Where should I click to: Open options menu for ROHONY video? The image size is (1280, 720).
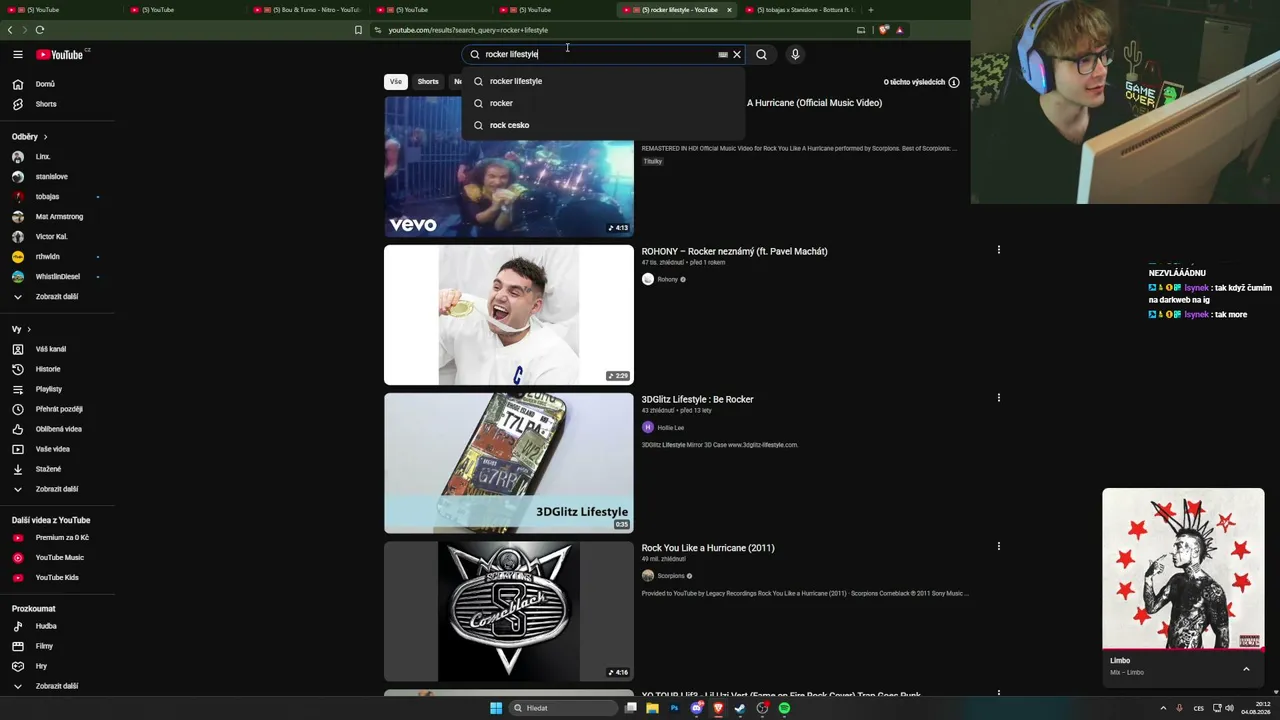(x=998, y=250)
